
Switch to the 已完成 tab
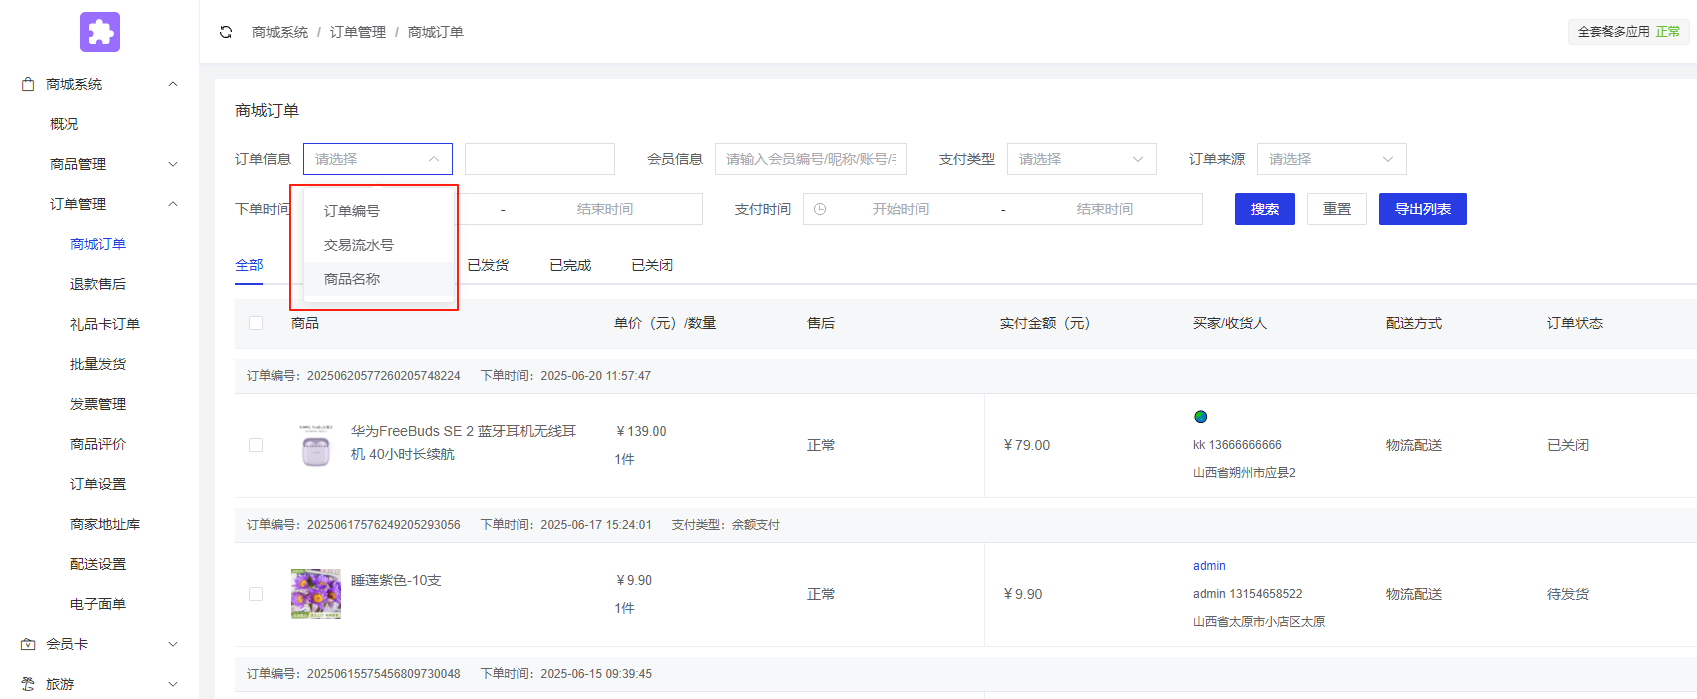[x=570, y=265]
